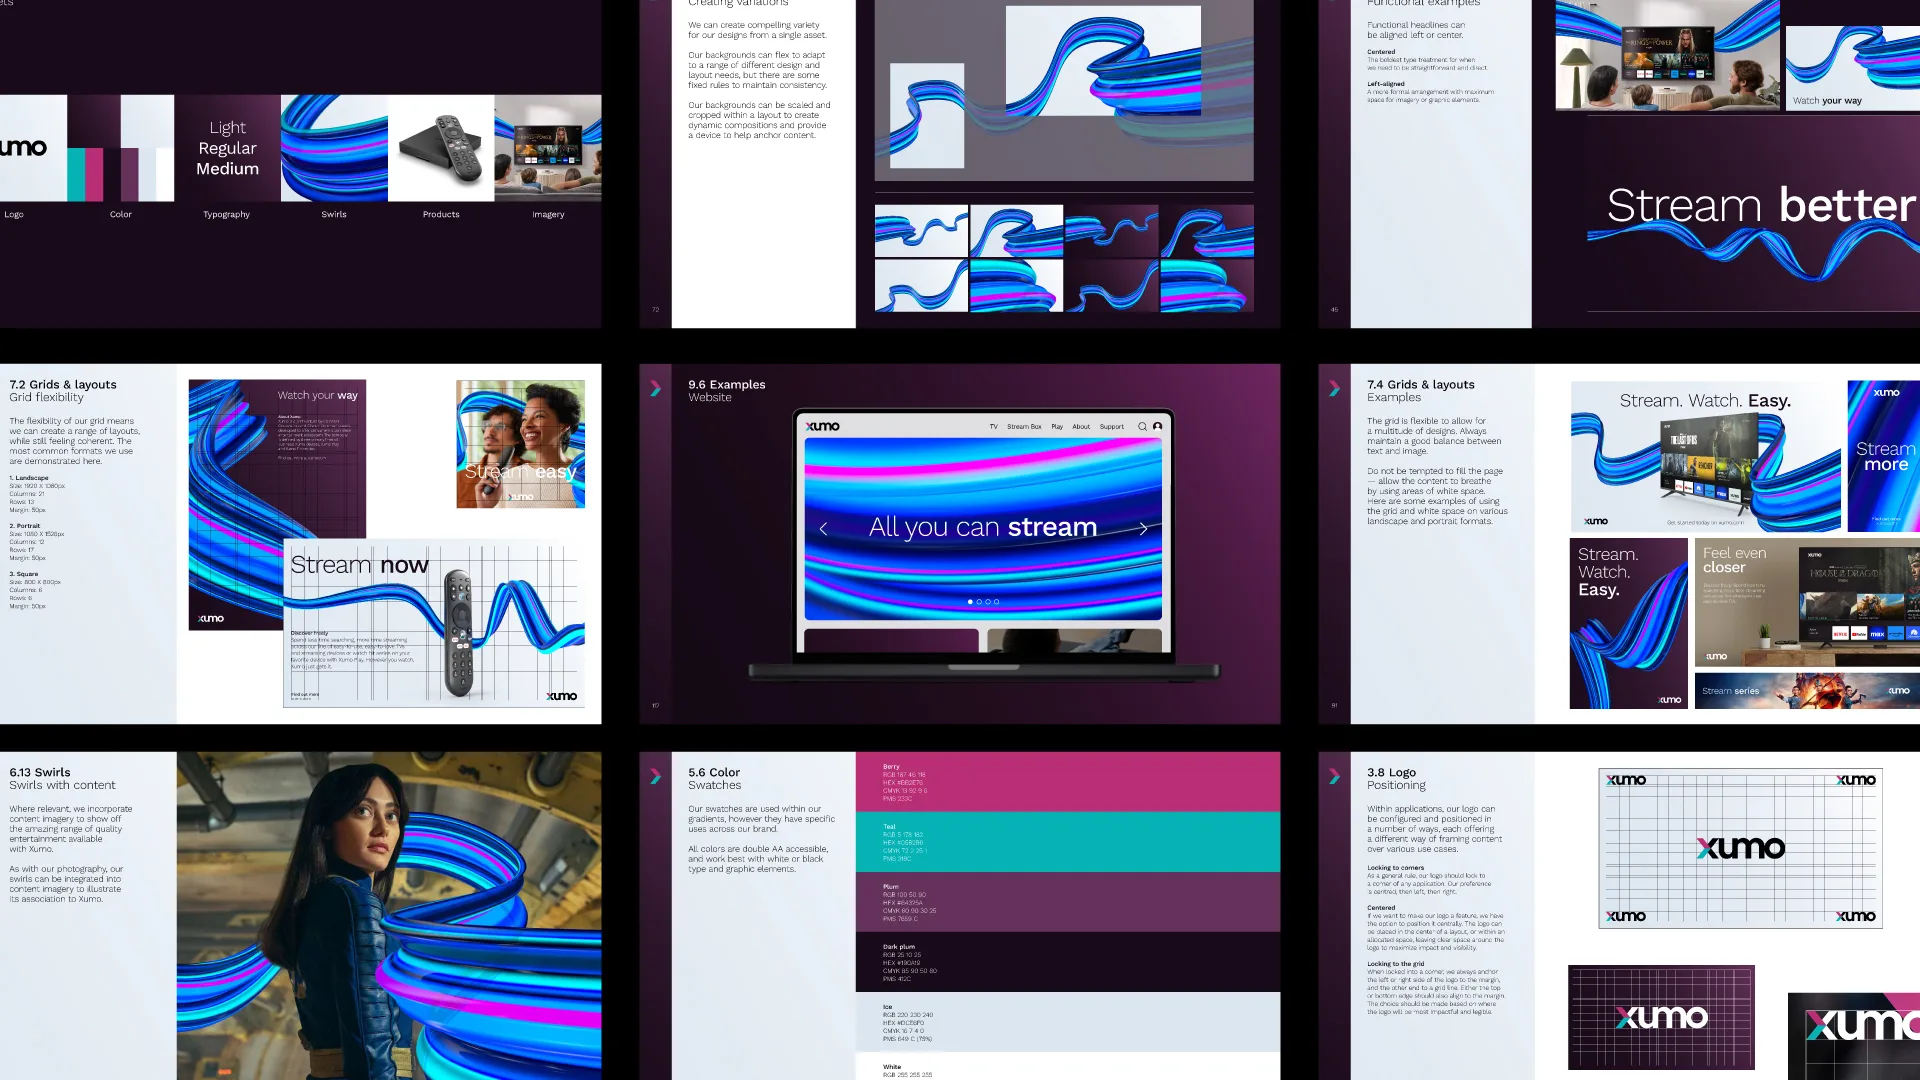This screenshot has height=1080, width=1920.
Task: Open the Imagery thumbnail in the asset overview
Action: point(548,148)
